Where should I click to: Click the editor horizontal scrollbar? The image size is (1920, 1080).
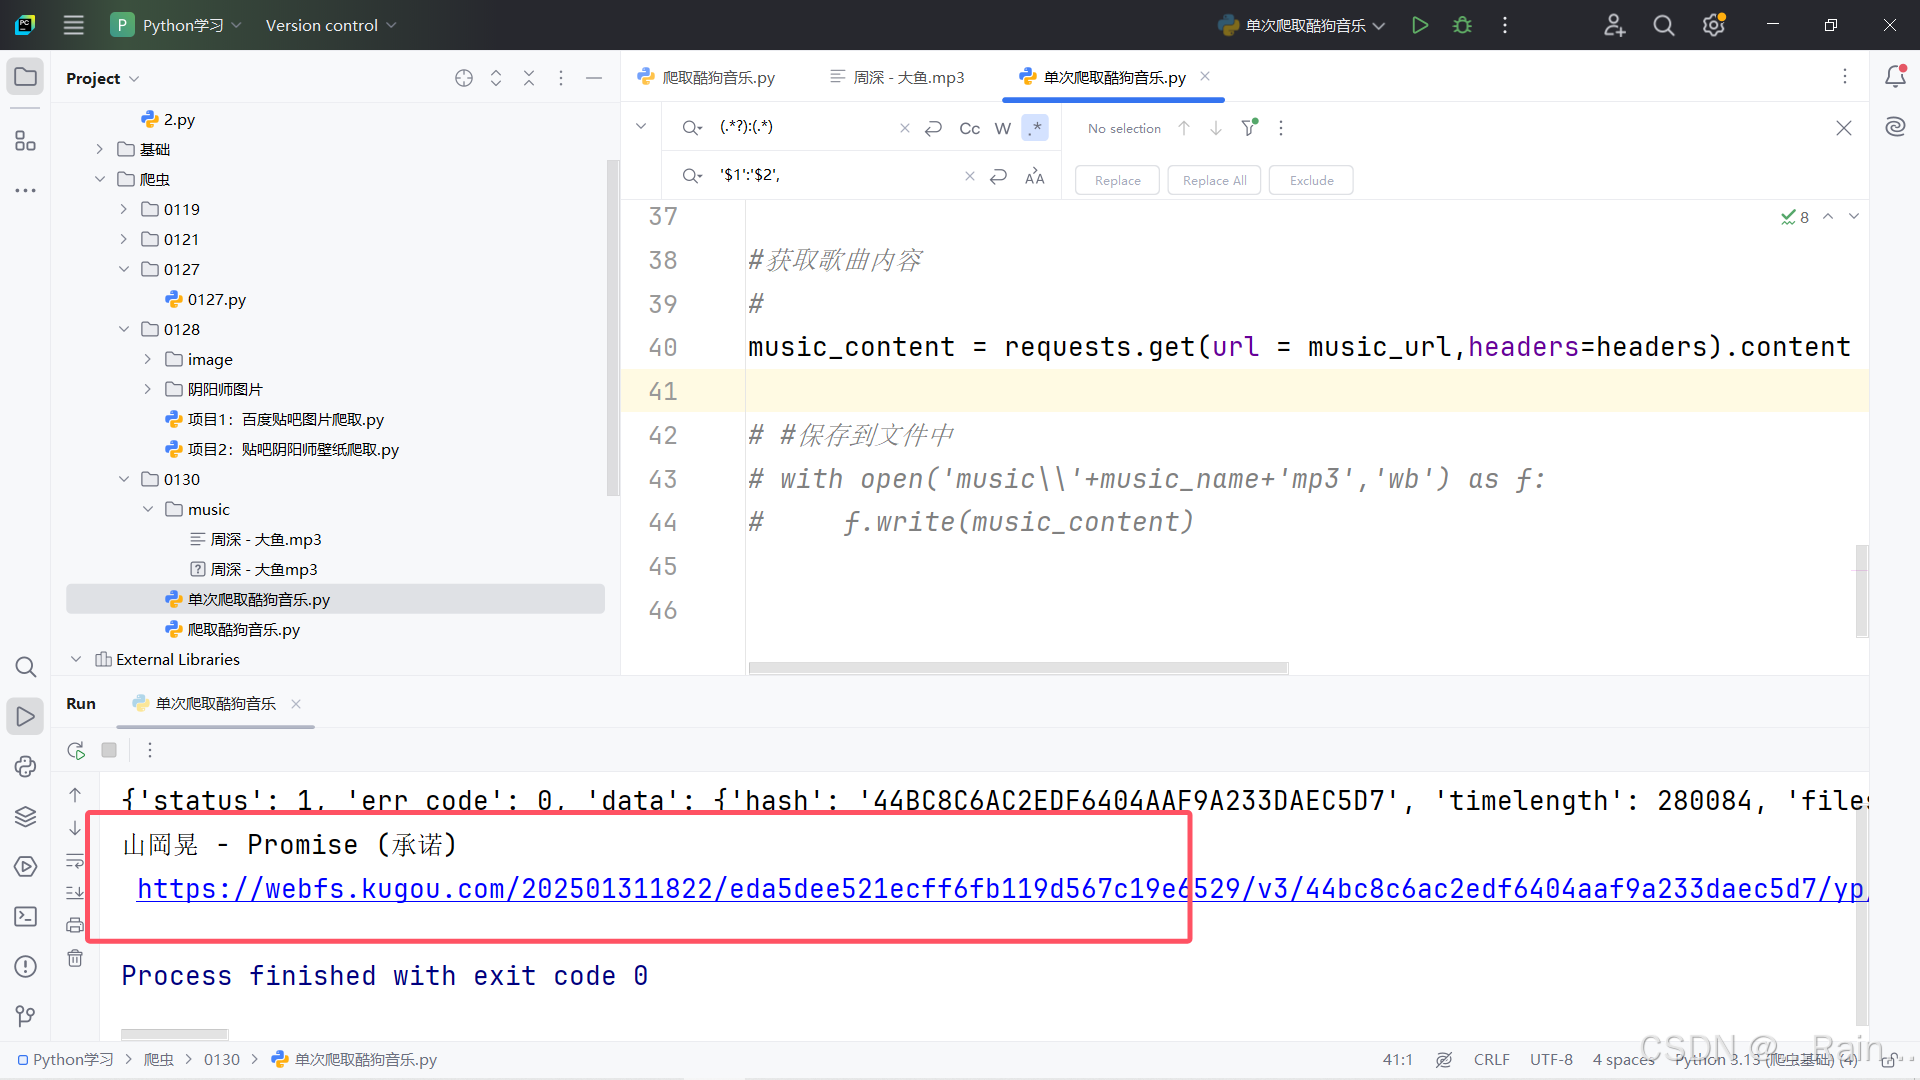pos(1017,667)
